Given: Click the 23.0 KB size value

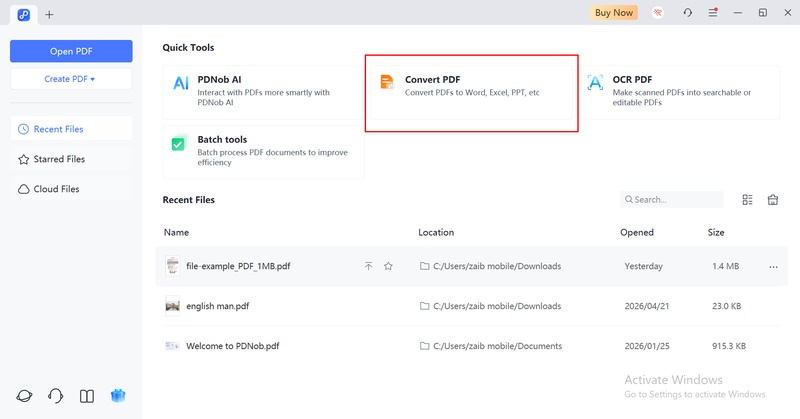Looking at the screenshot, I should pyautogui.click(x=727, y=306).
